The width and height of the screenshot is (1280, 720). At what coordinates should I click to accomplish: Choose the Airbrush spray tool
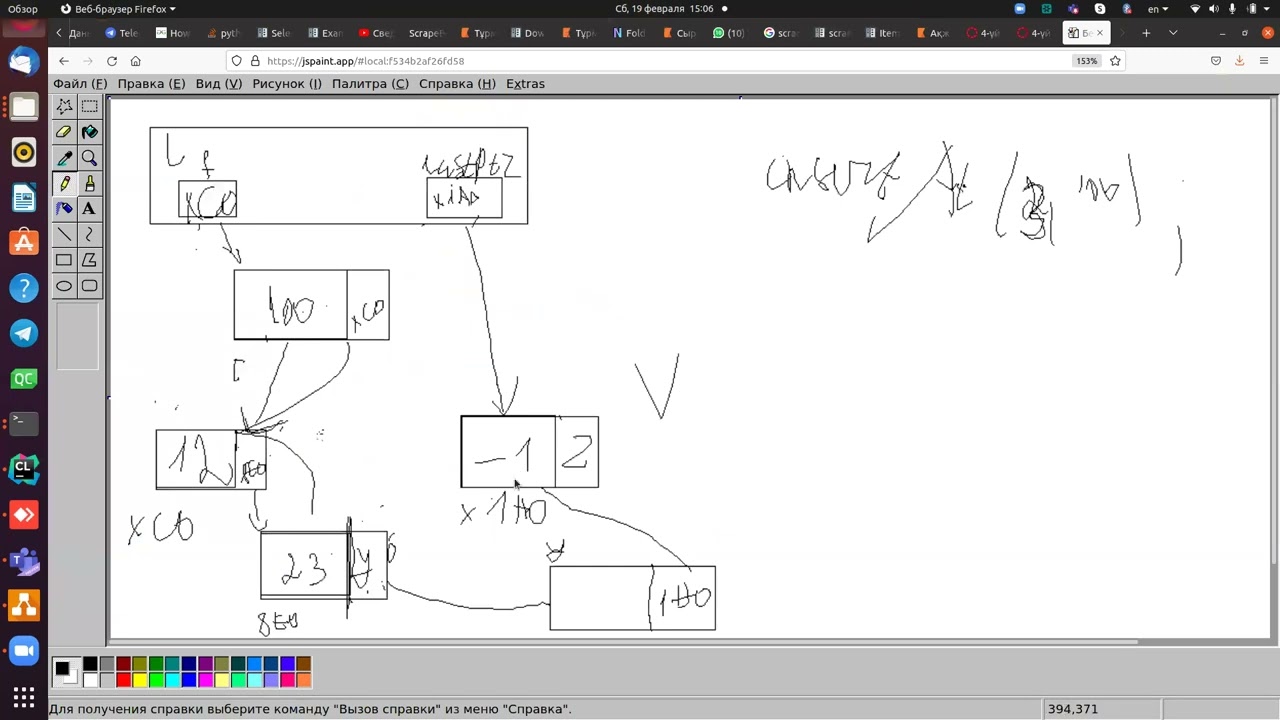click(64, 209)
